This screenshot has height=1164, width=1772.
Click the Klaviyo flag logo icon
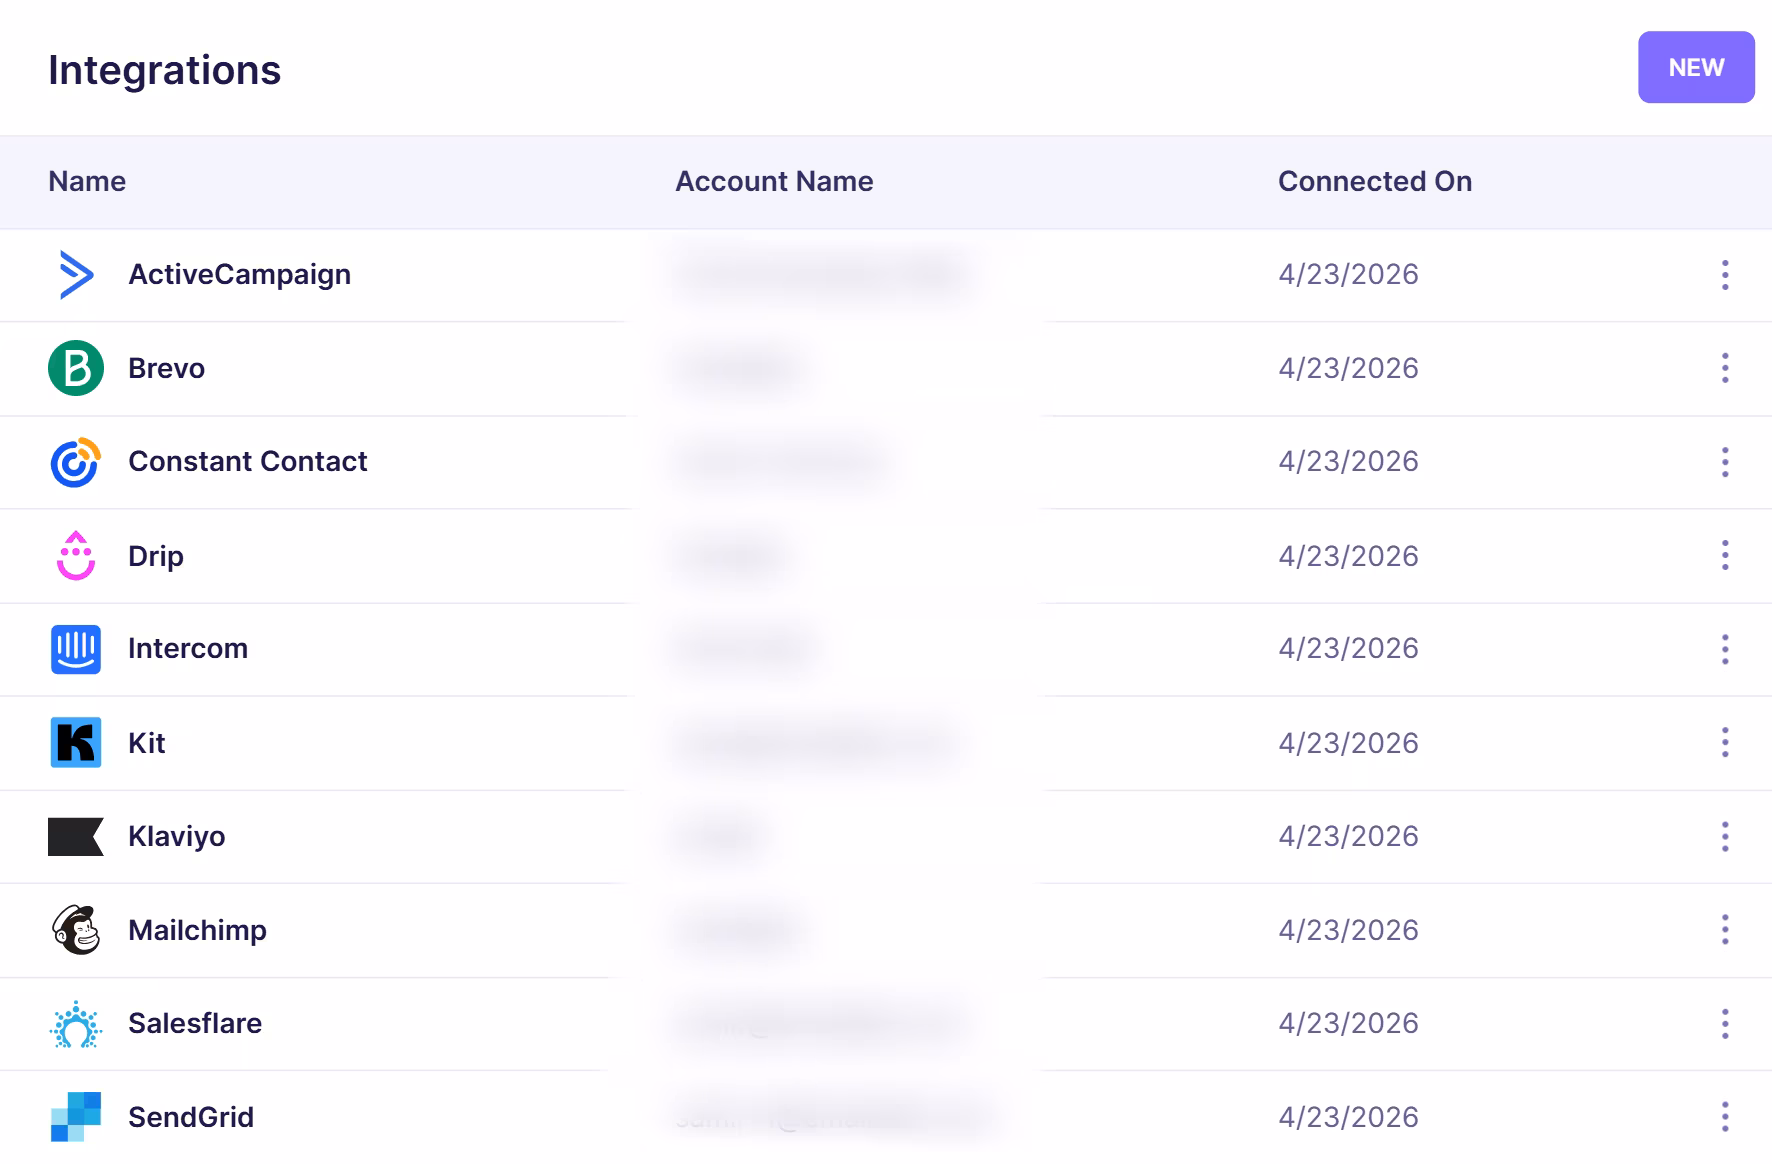pyautogui.click(x=76, y=836)
